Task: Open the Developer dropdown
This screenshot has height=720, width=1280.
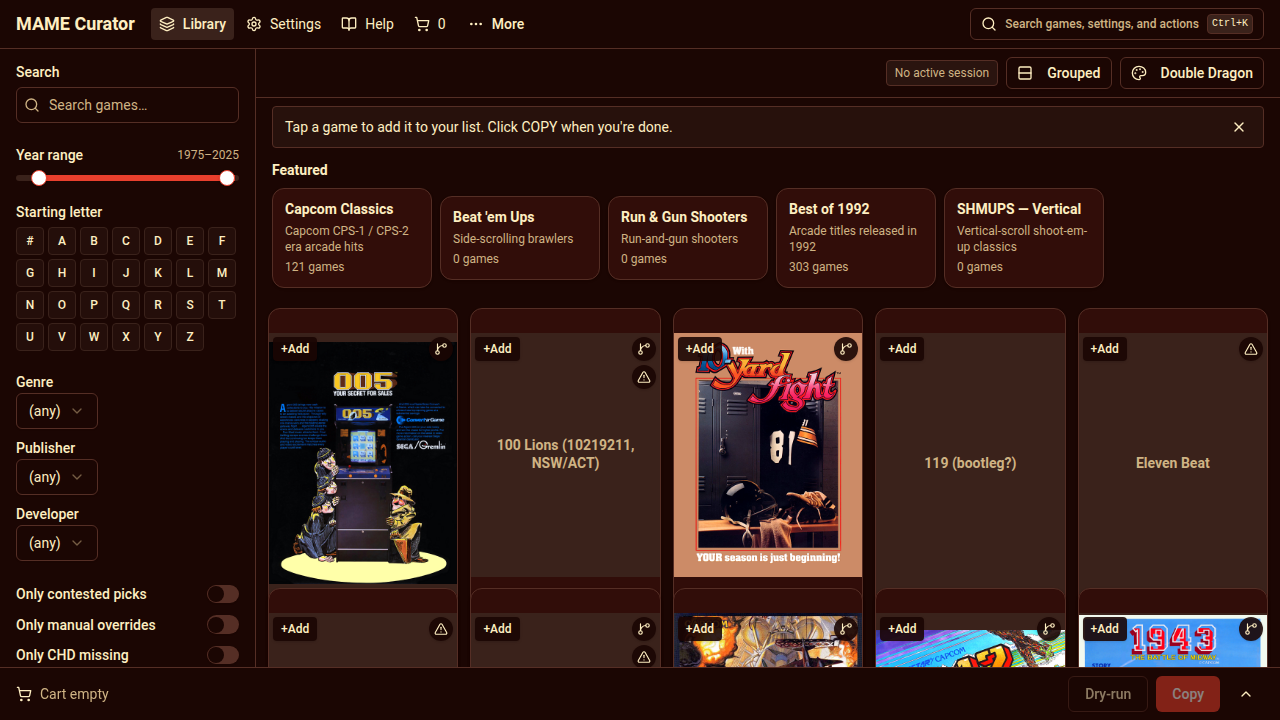Action: pyautogui.click(x=57, y=543)
